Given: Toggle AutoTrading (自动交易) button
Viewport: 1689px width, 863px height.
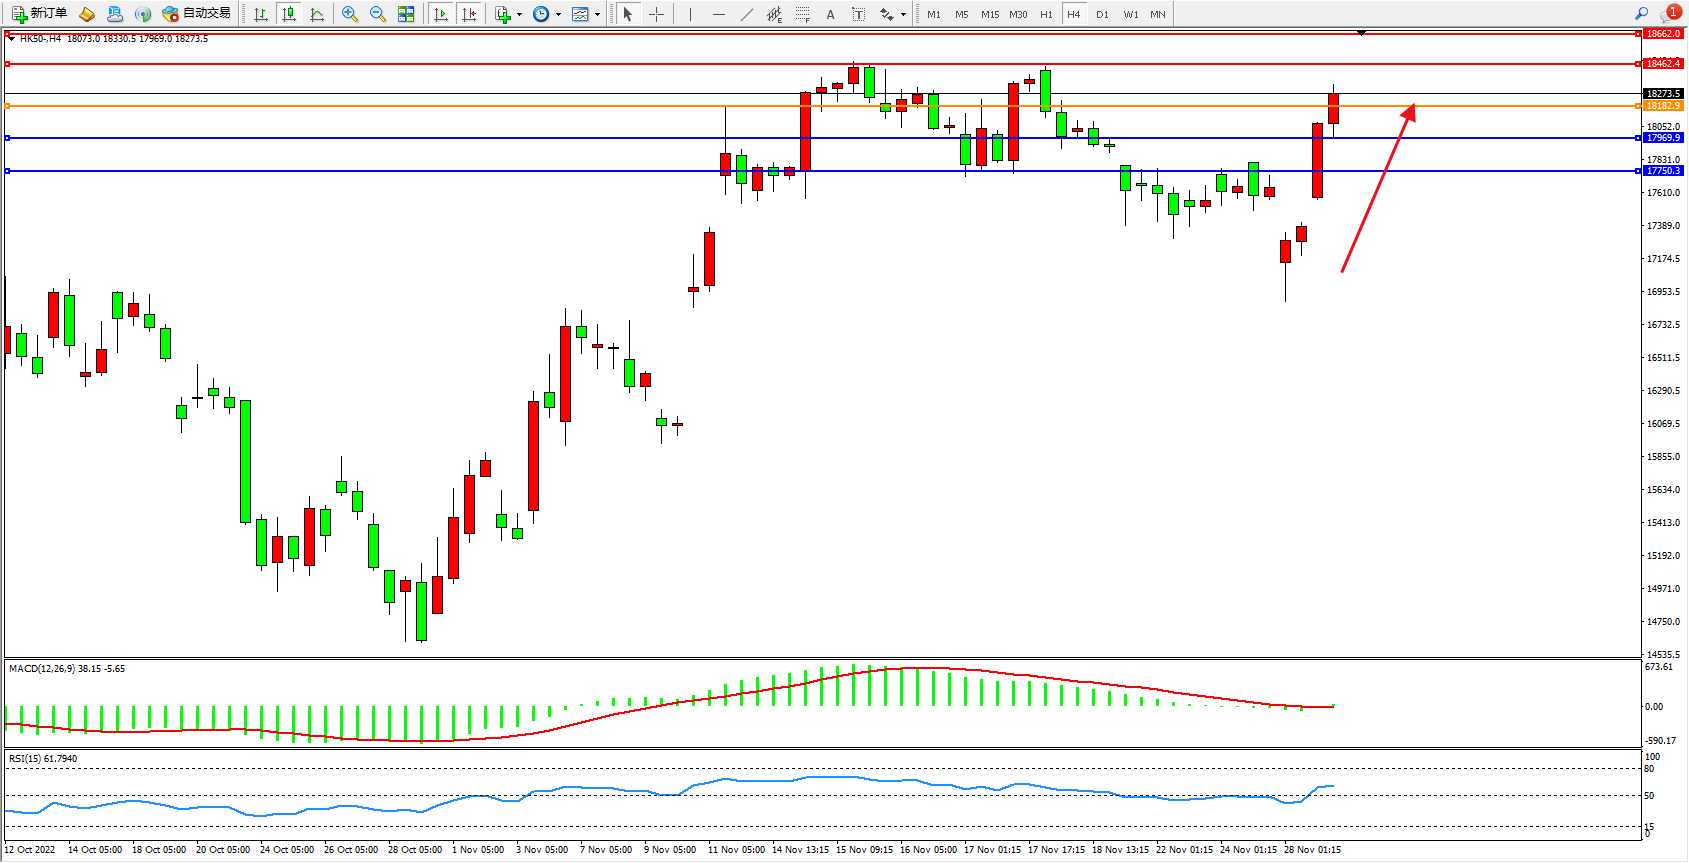Looking at the screenshot, I should coord(197,14).
